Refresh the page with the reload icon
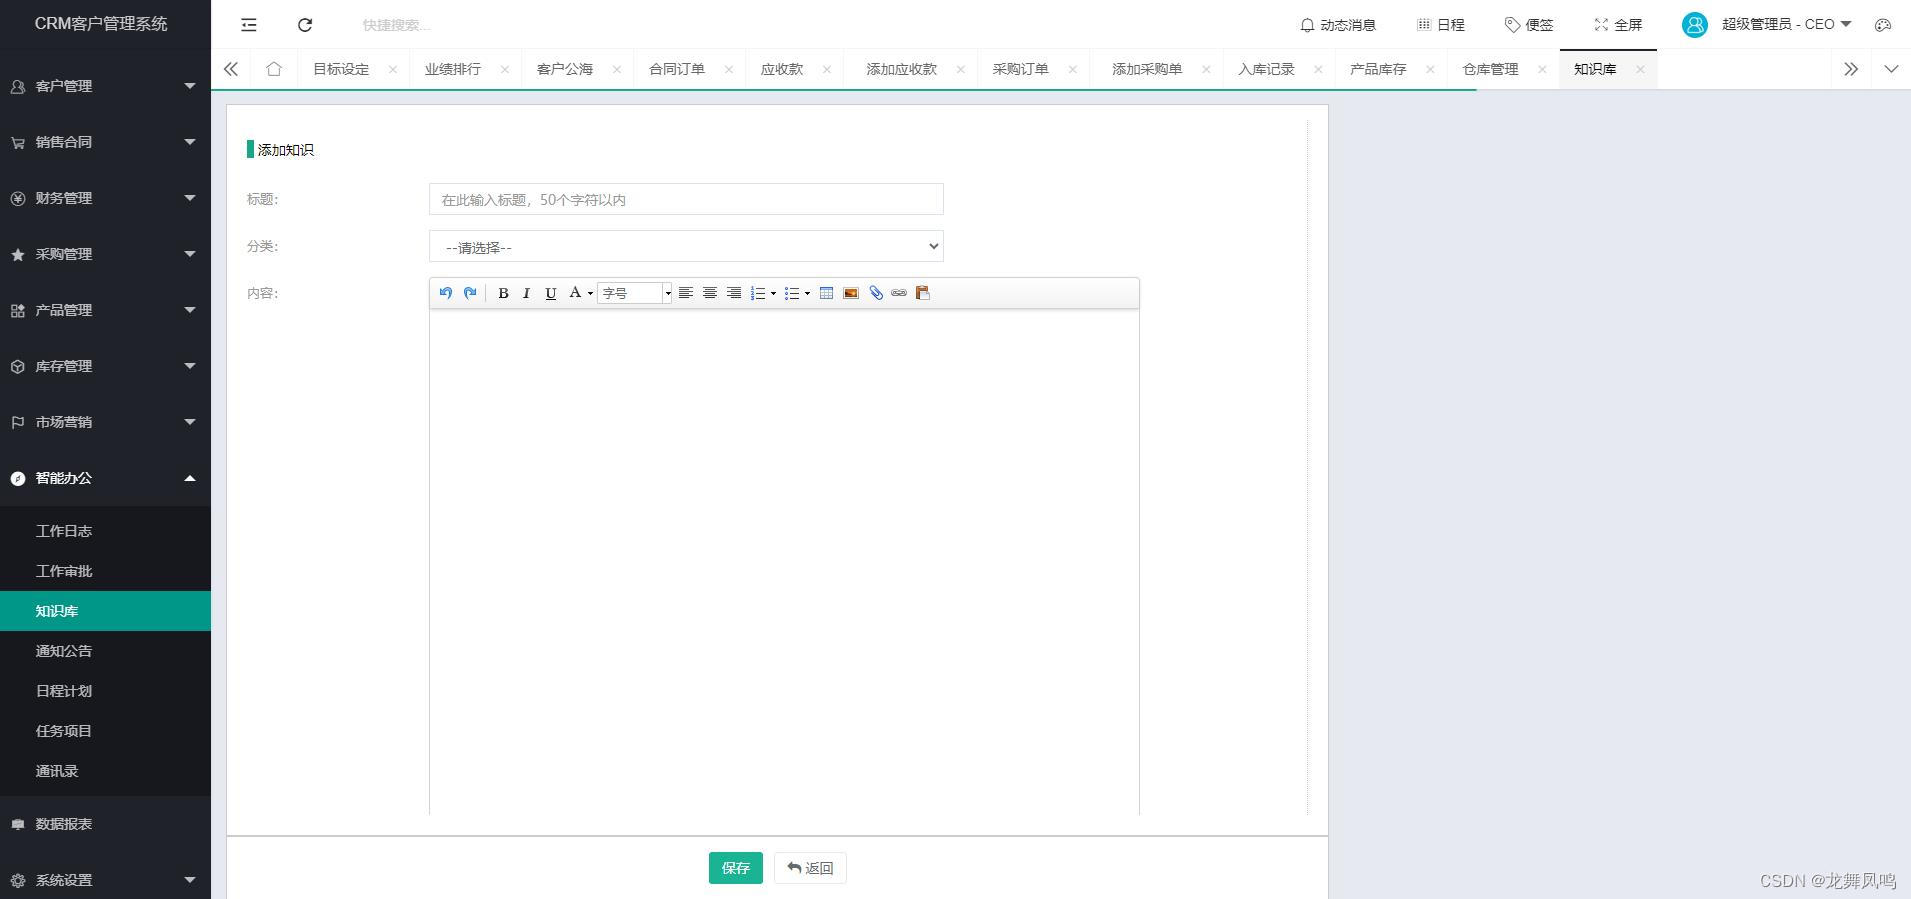This screenshot has height=899, width=1911. tap(305, 25)
